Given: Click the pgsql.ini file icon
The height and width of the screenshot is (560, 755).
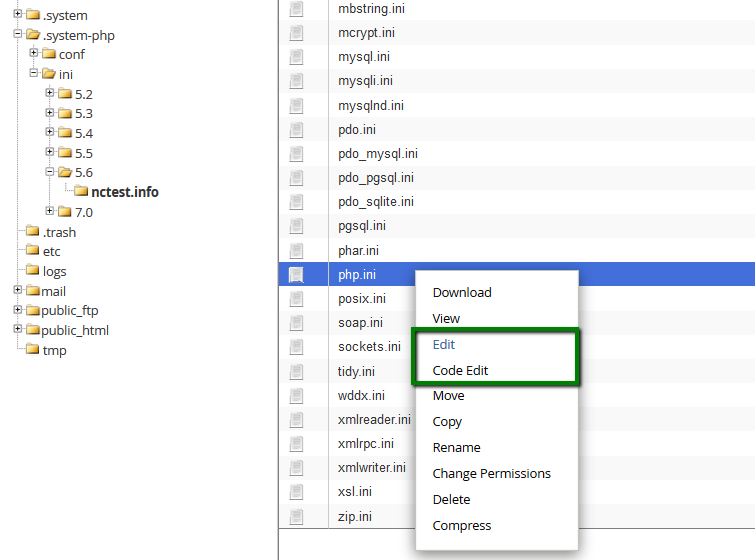Looking at the screenshot, I should [296, 226].
